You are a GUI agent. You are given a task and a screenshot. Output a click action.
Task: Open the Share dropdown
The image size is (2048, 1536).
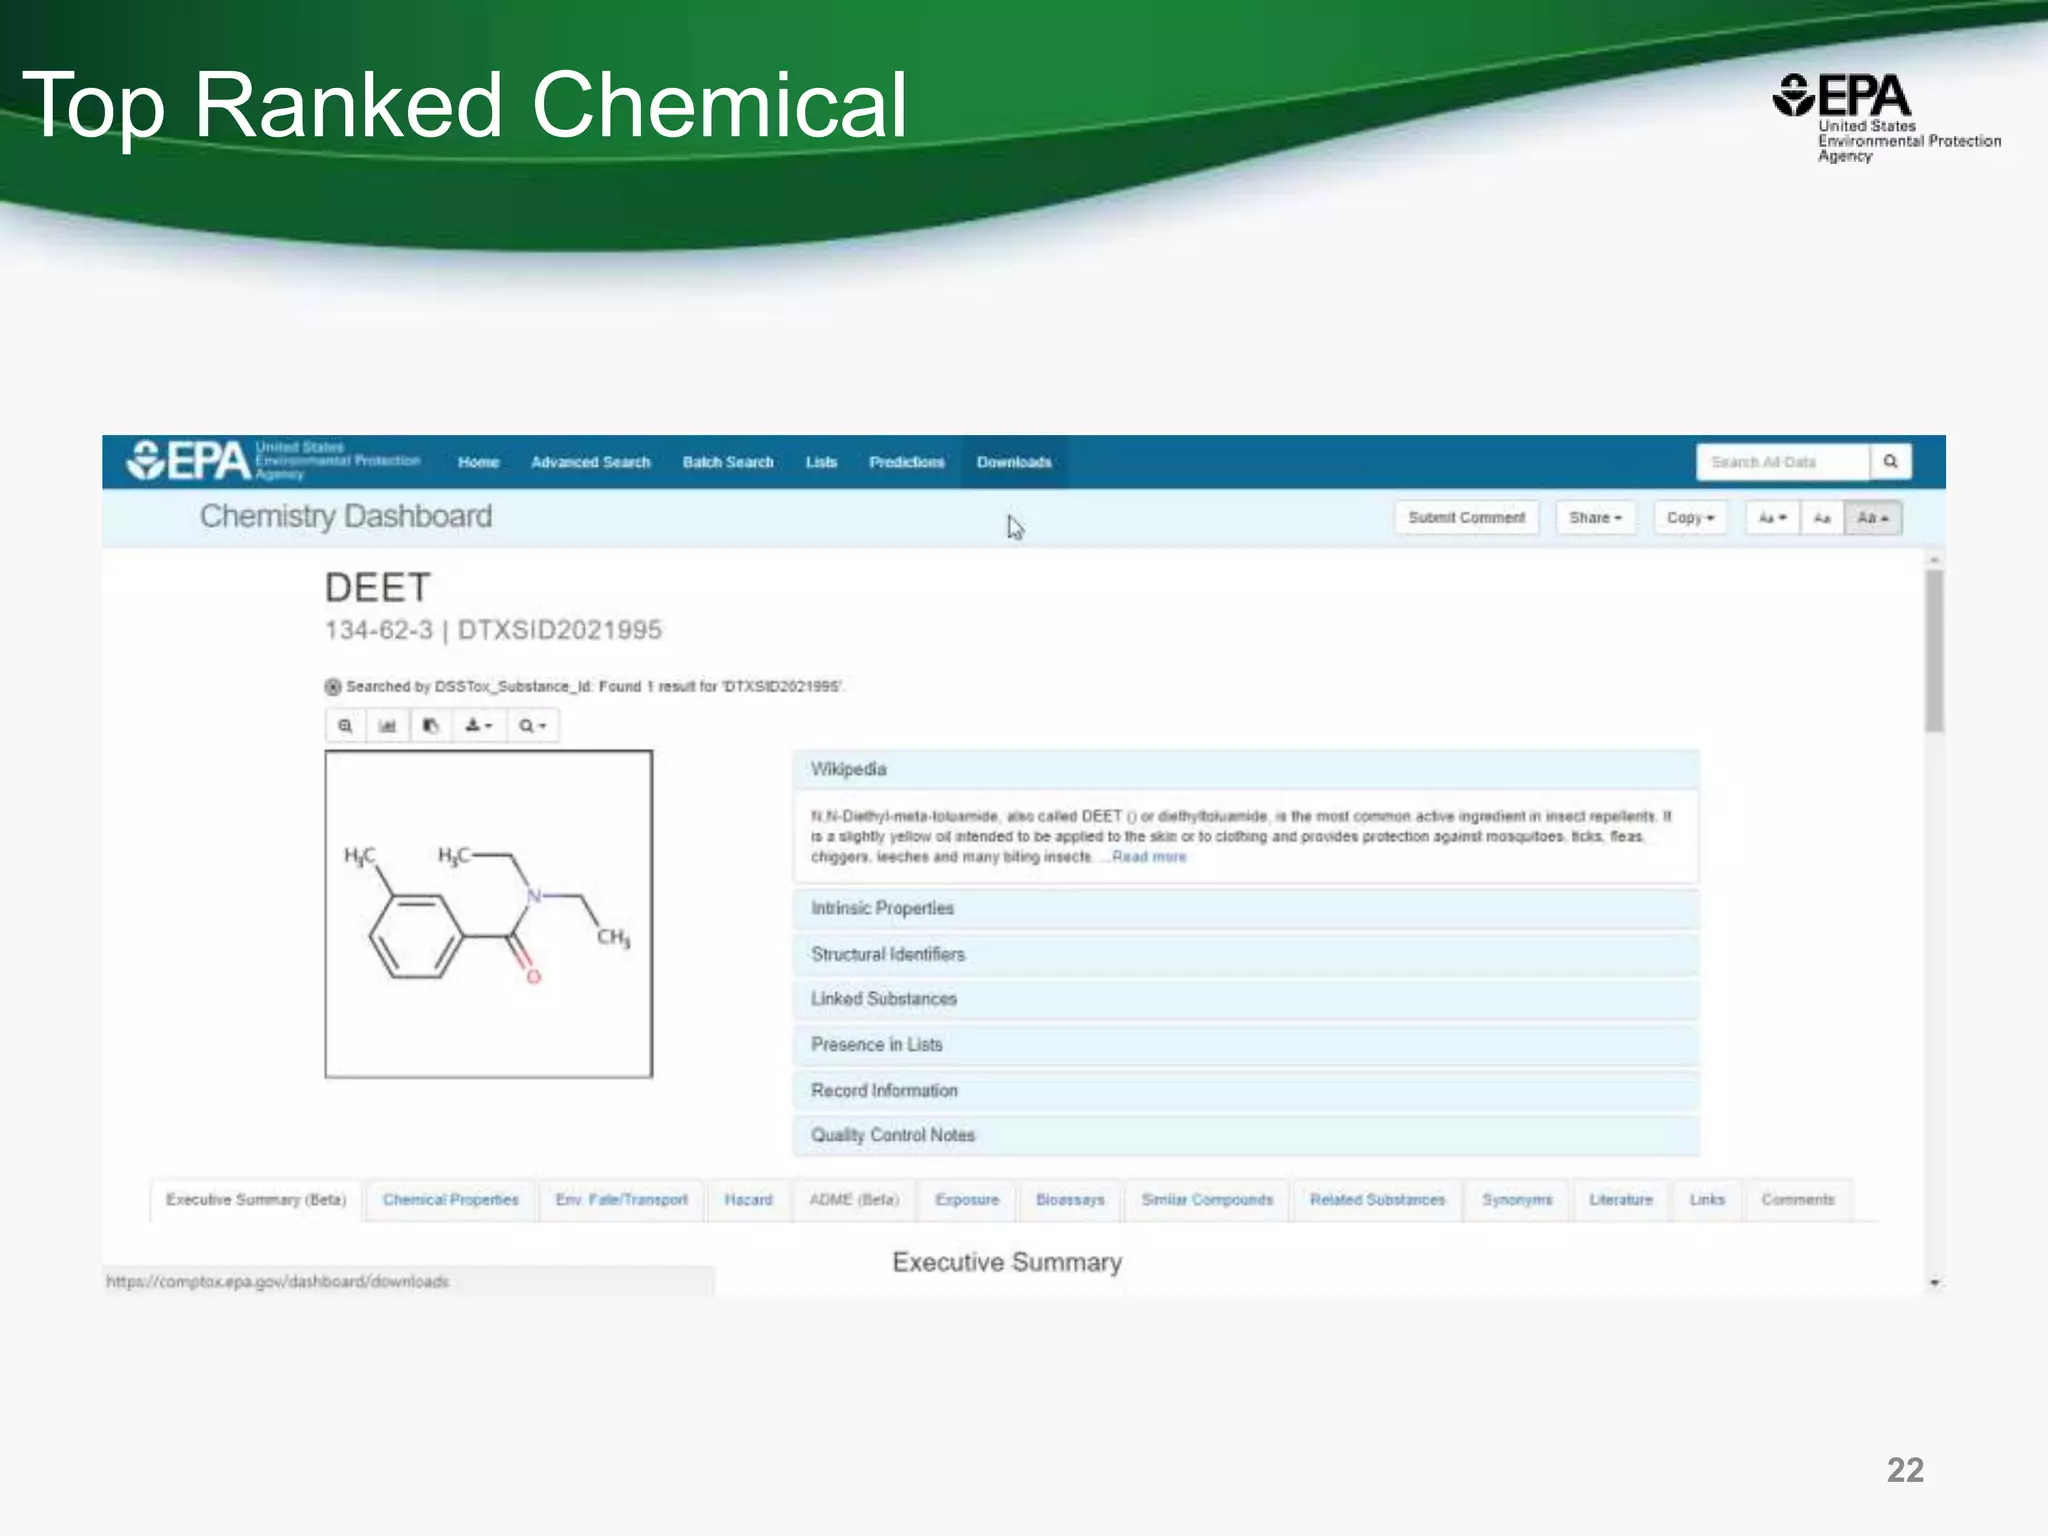1595,518
